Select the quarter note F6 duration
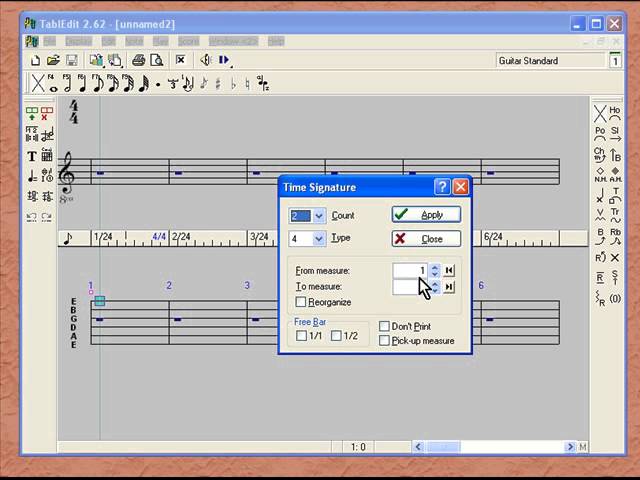 (82, 83)
